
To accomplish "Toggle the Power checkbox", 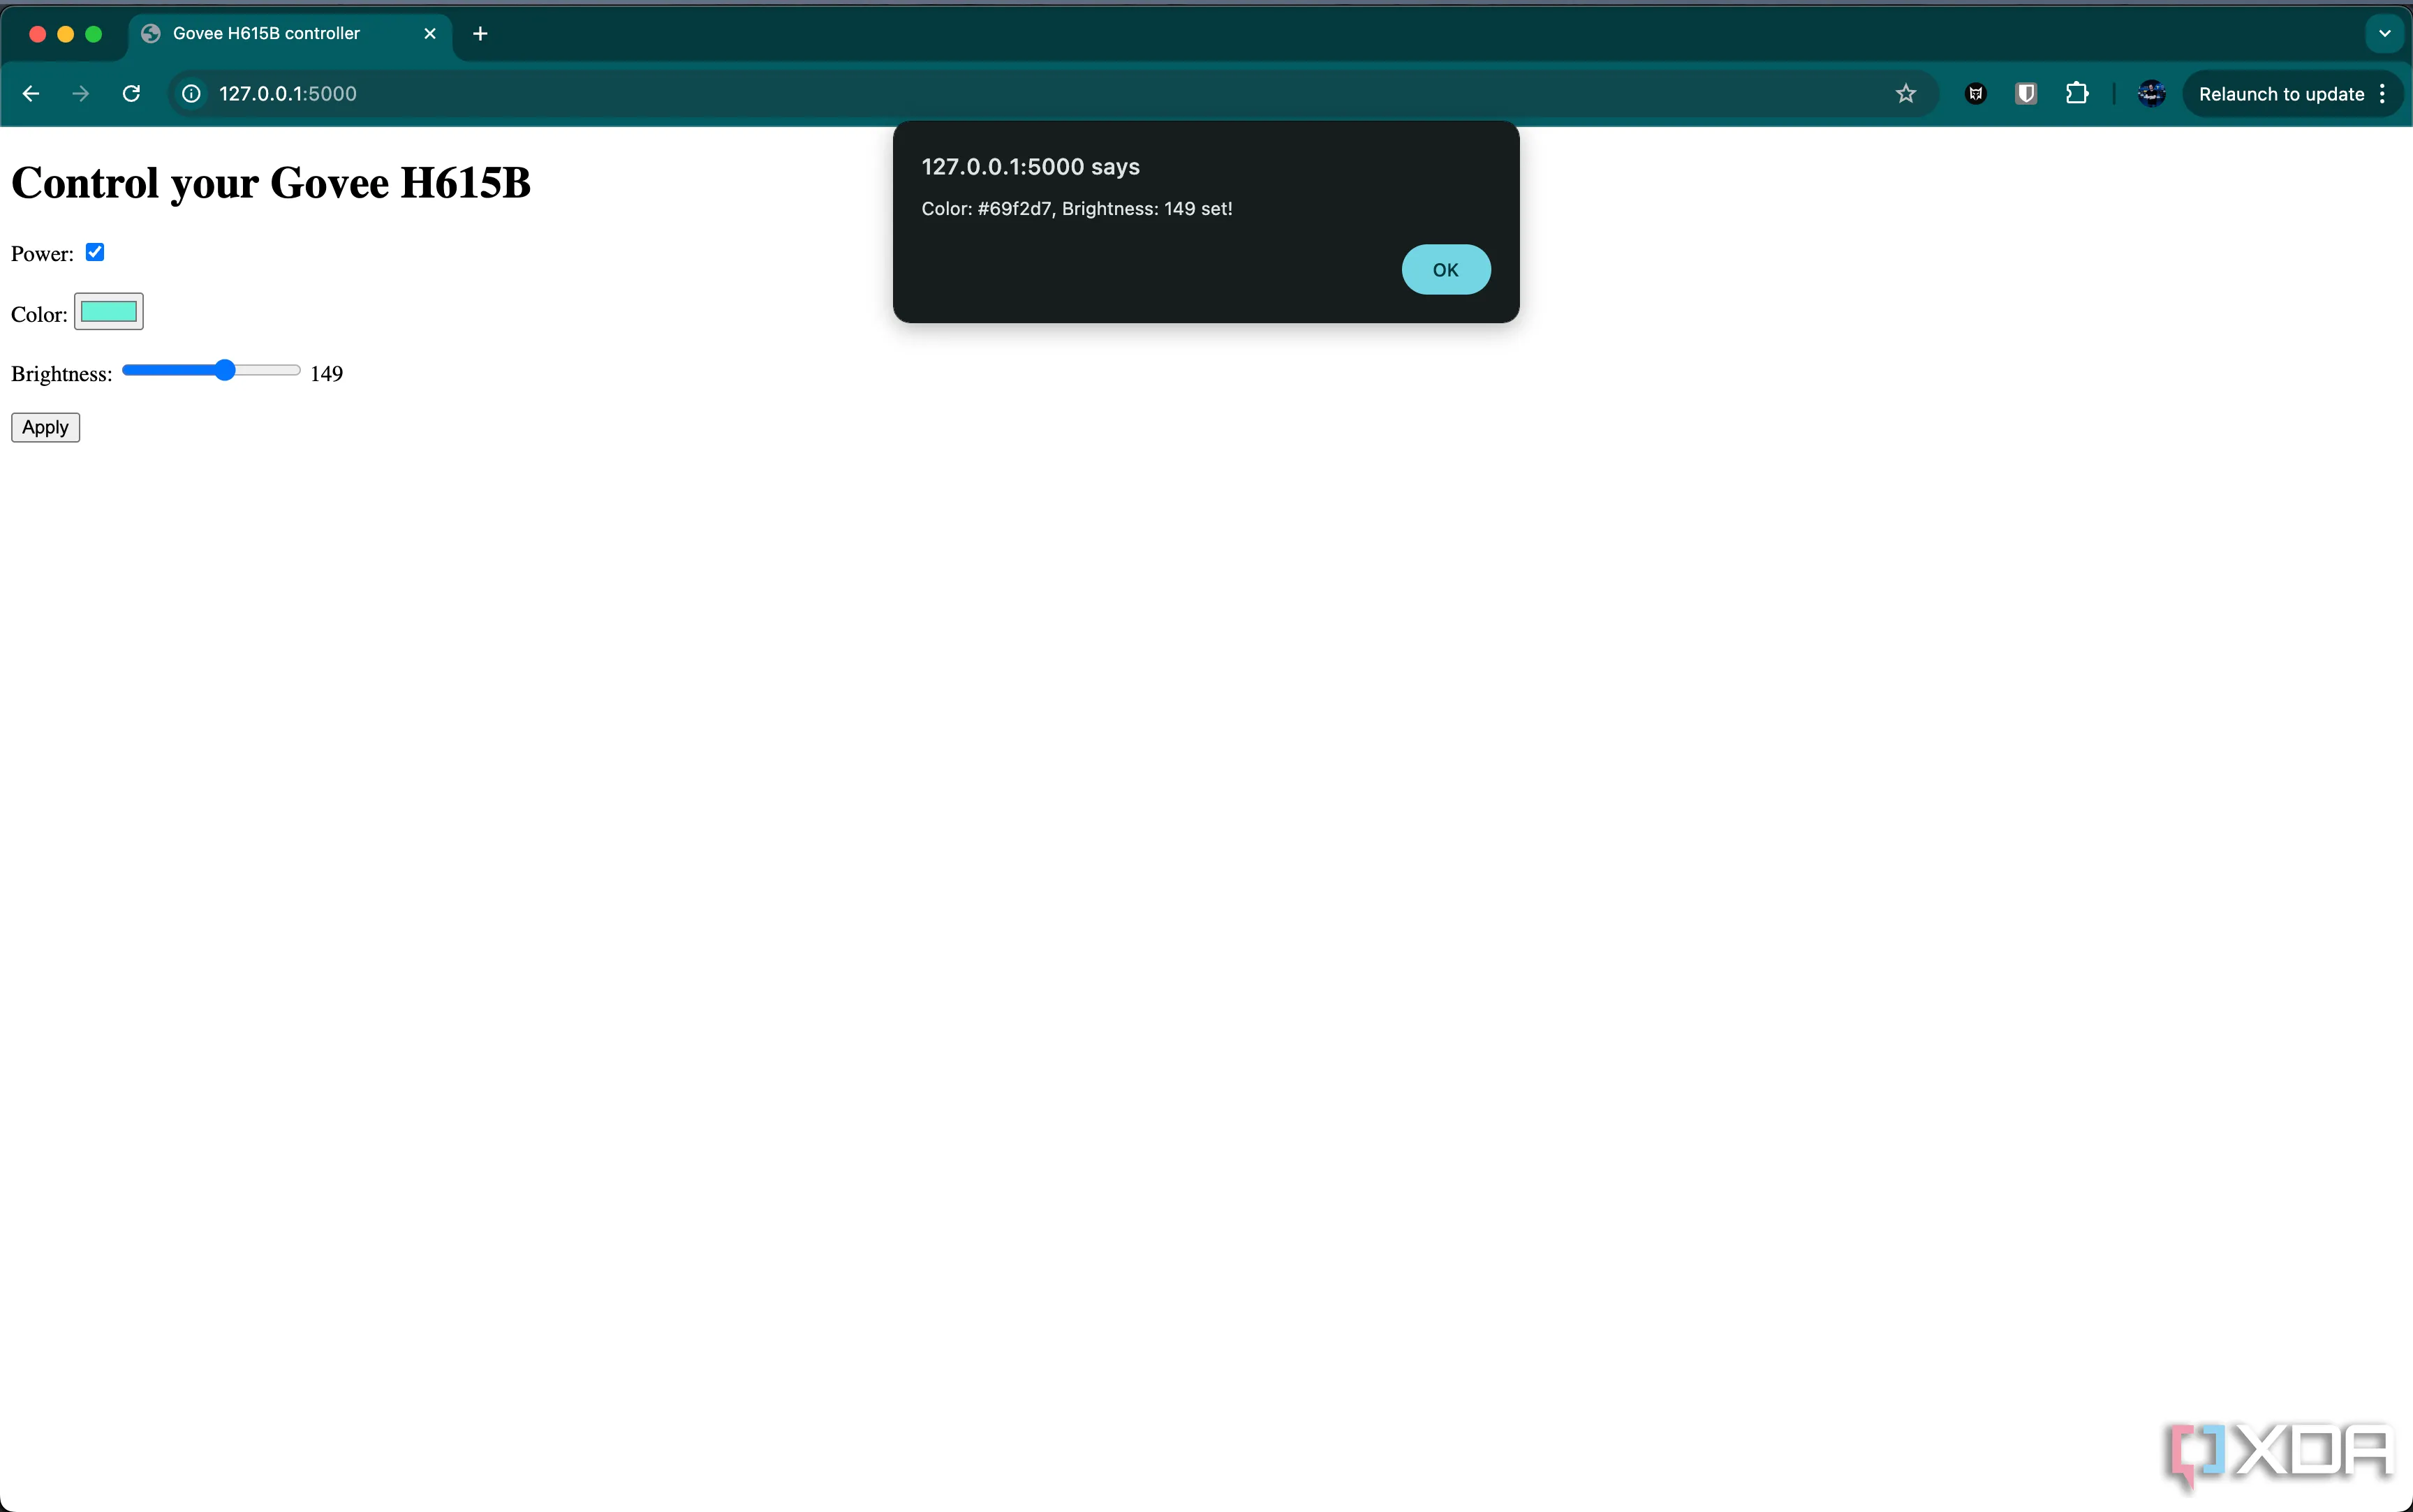I will coord(95,252).
